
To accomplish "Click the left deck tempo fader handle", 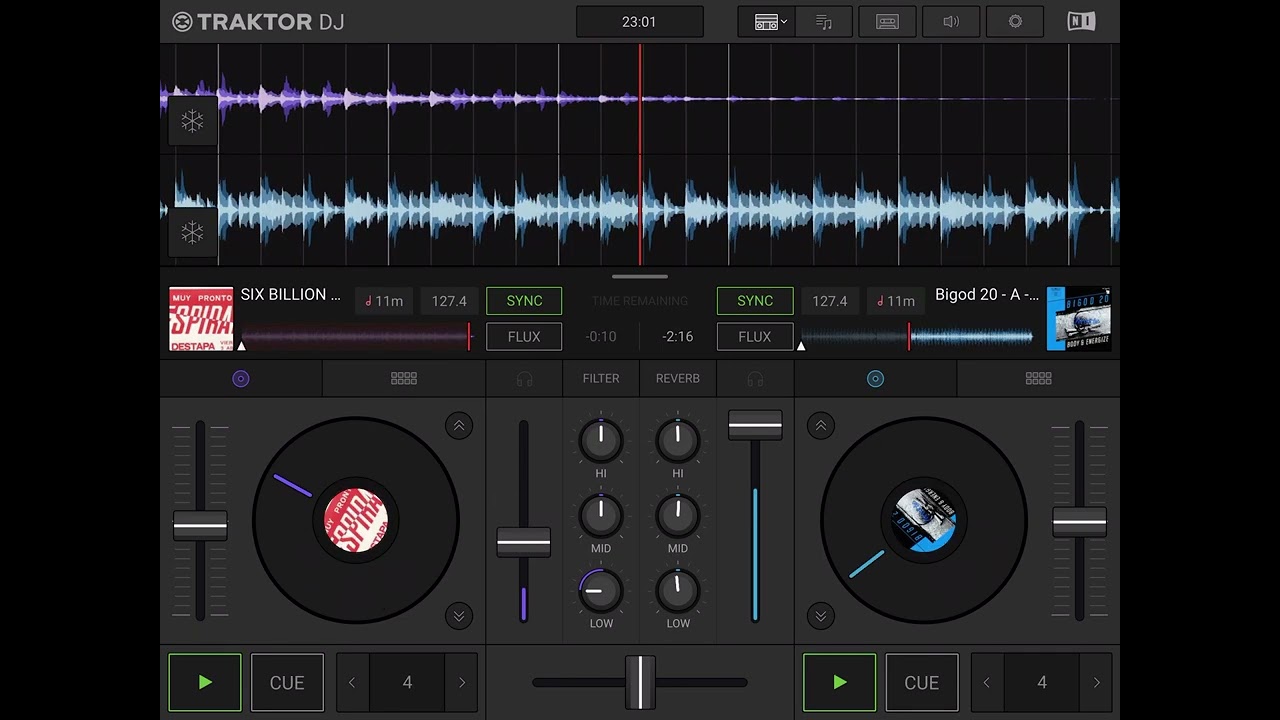I will click(200, 525).
